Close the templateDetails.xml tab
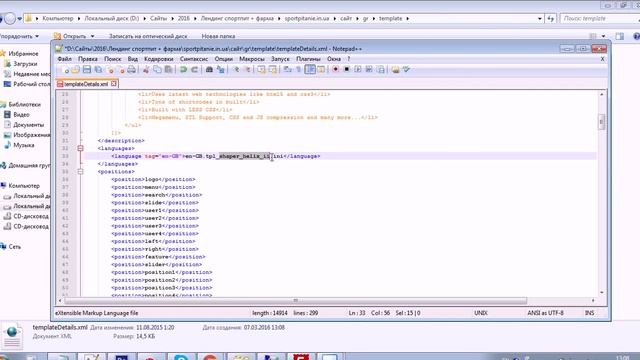 tap(114, 84)
